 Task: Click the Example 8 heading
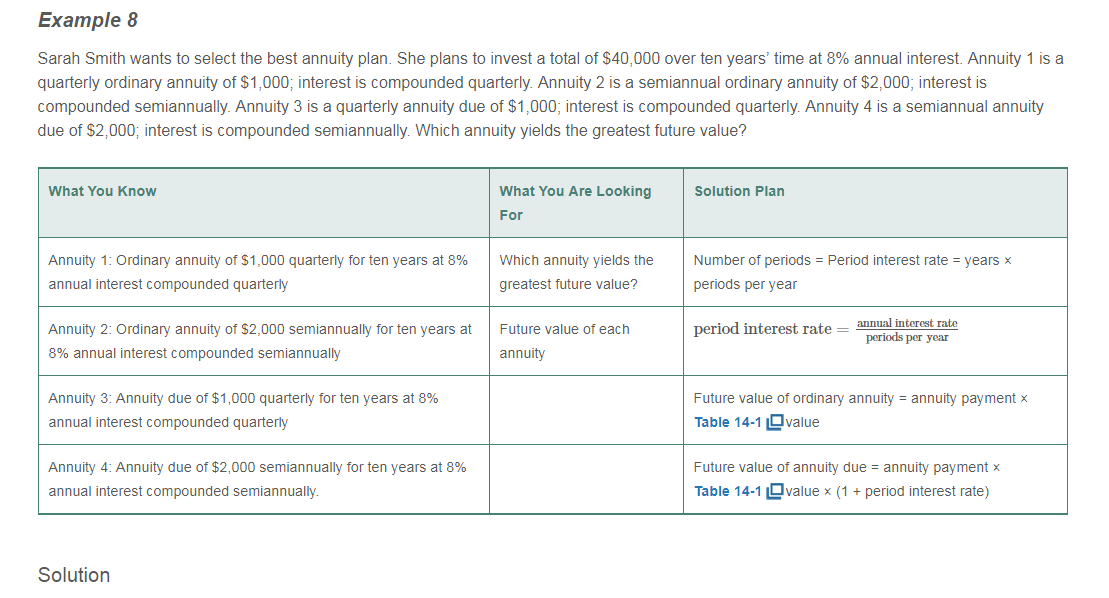88,20
